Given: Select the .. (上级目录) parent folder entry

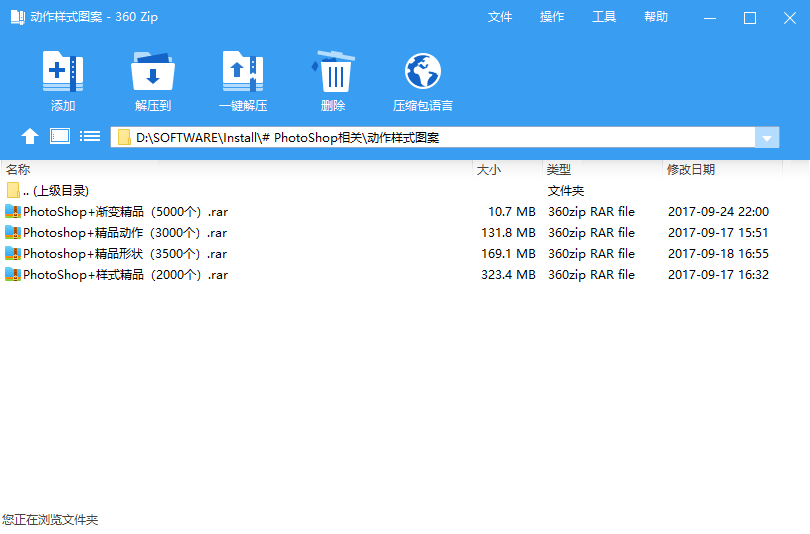Looking at the screenshot, I should tap(55, 191).
